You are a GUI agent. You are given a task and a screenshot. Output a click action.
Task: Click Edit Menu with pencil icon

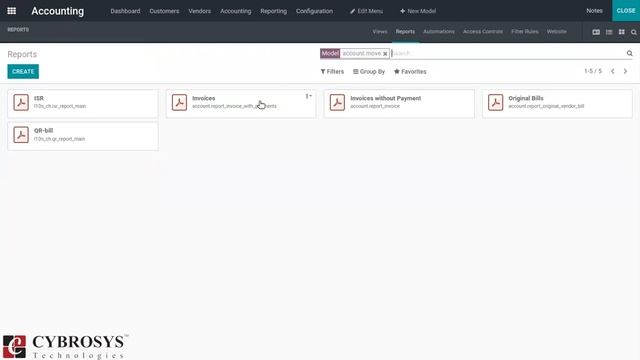367,11
